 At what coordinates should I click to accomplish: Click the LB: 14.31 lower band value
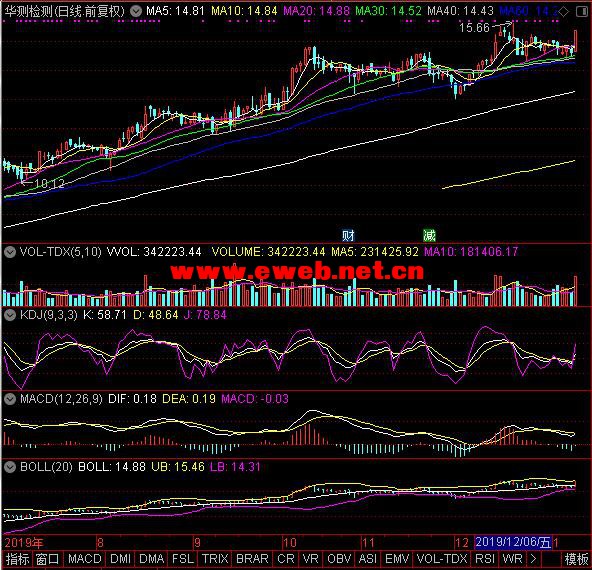tap(235, 467)
